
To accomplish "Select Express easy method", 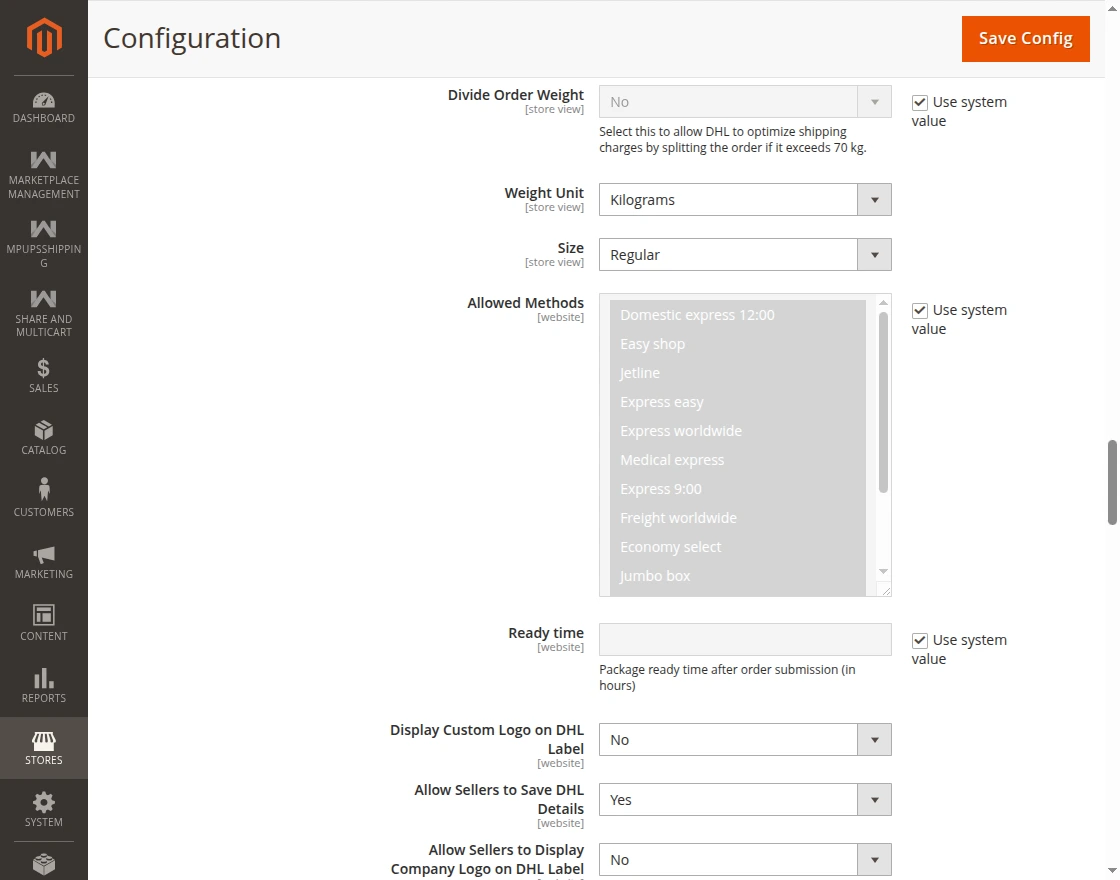I will click(x=738, y=402).
